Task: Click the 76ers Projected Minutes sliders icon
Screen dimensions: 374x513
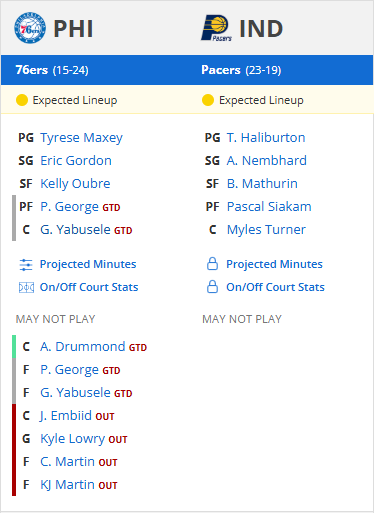Action: [26, 265]
